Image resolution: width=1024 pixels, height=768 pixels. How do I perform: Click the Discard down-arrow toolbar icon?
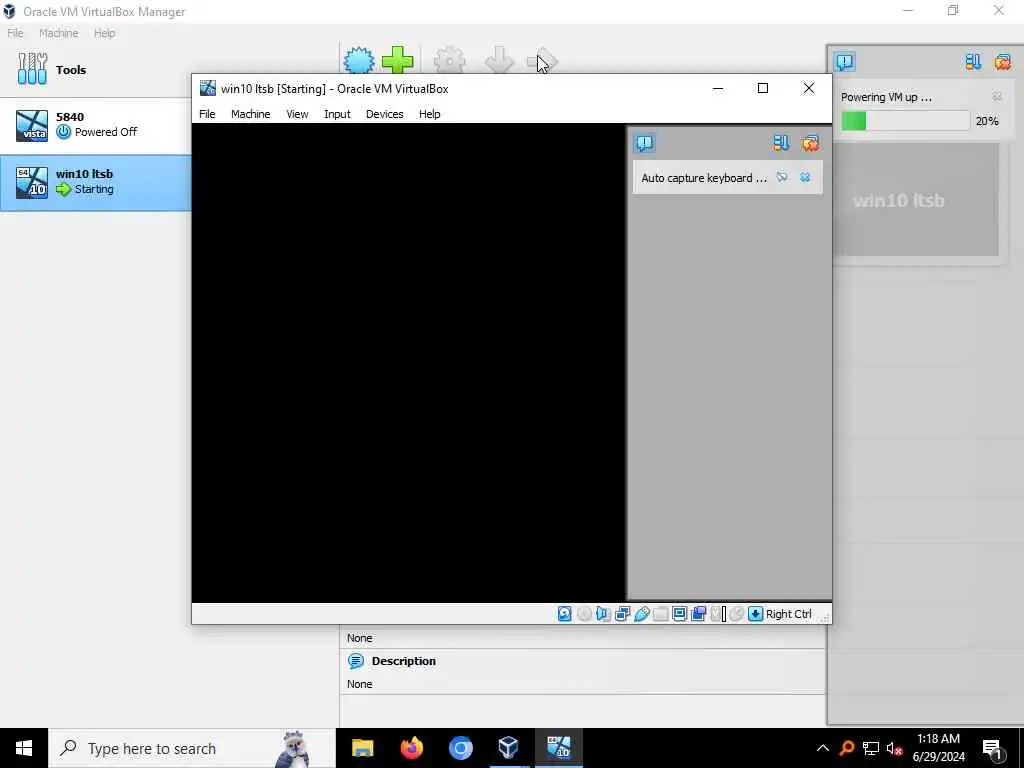500,61
